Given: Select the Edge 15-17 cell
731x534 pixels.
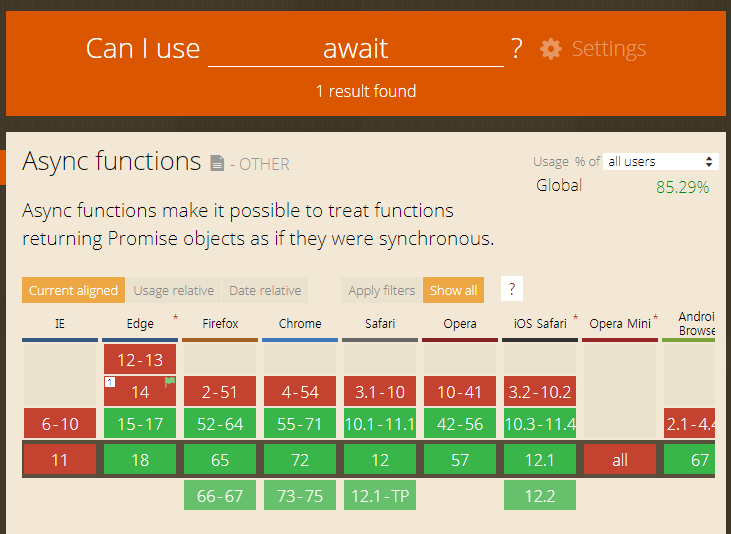Looking at the screenshot, I should point(140,423).
